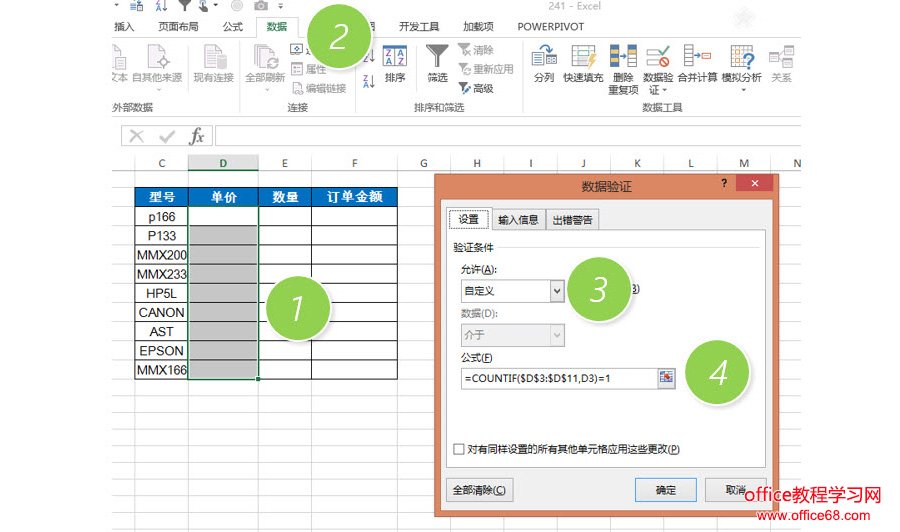Select column F header
The height and width of the screenshot is (532, 900).
tap(354, 163)
